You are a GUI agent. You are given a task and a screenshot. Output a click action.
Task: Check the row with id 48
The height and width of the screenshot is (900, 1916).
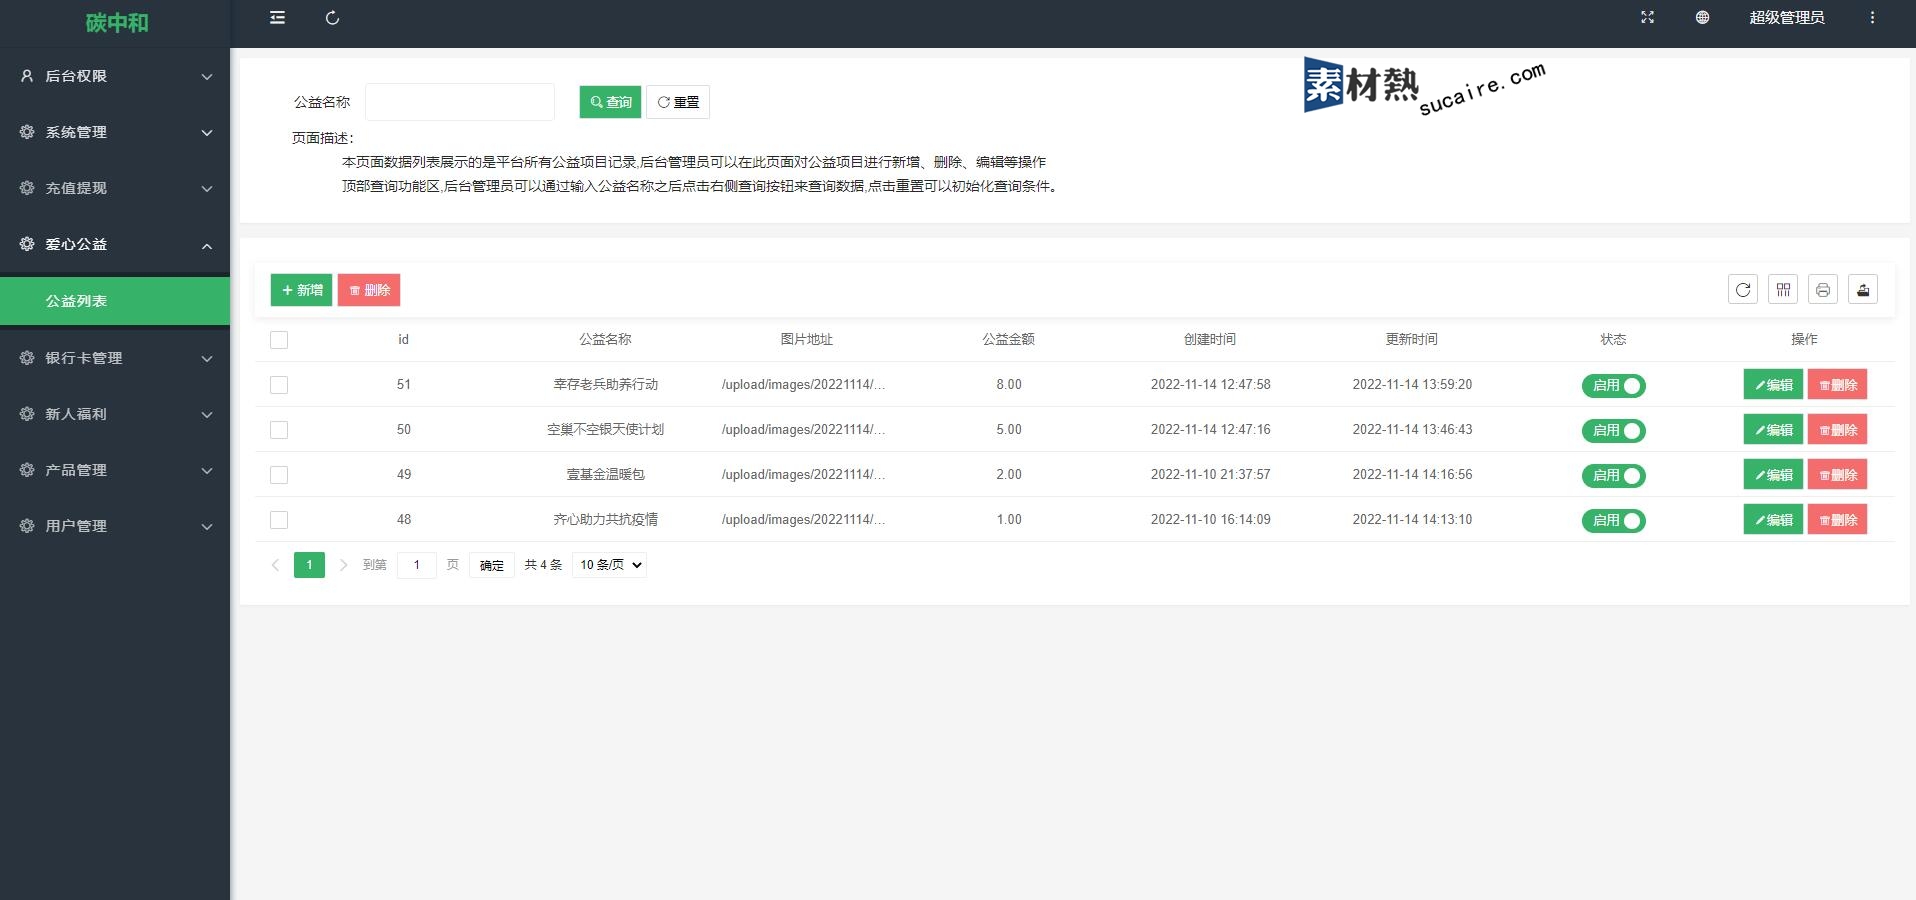[x=279, y=520]
